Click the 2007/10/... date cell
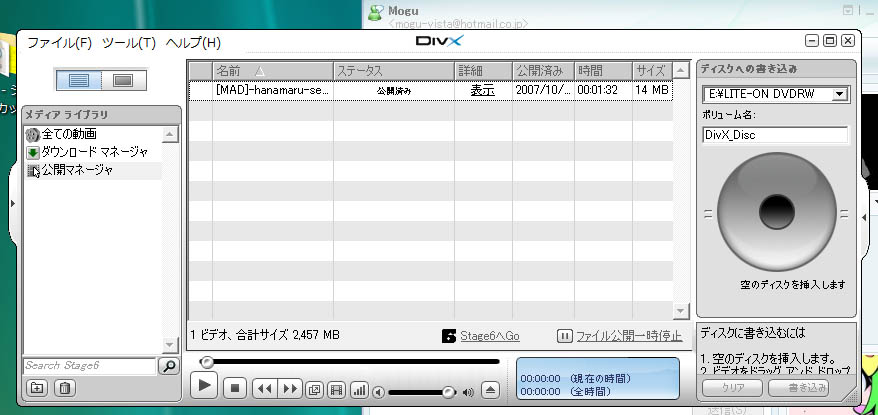This screenshot has width=878, height=415. [543, 90]
